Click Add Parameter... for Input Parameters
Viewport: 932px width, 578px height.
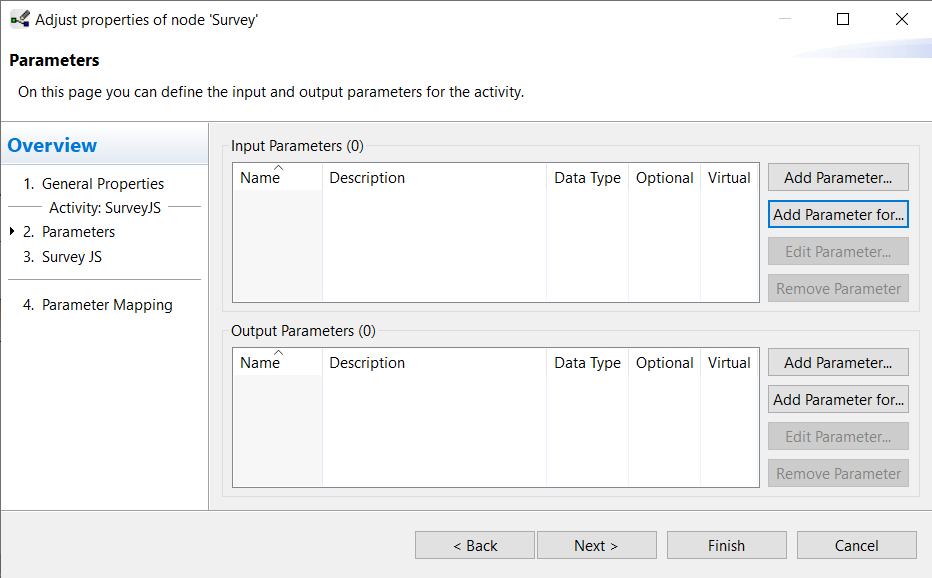pyautogui.click(x=838, y=178)
